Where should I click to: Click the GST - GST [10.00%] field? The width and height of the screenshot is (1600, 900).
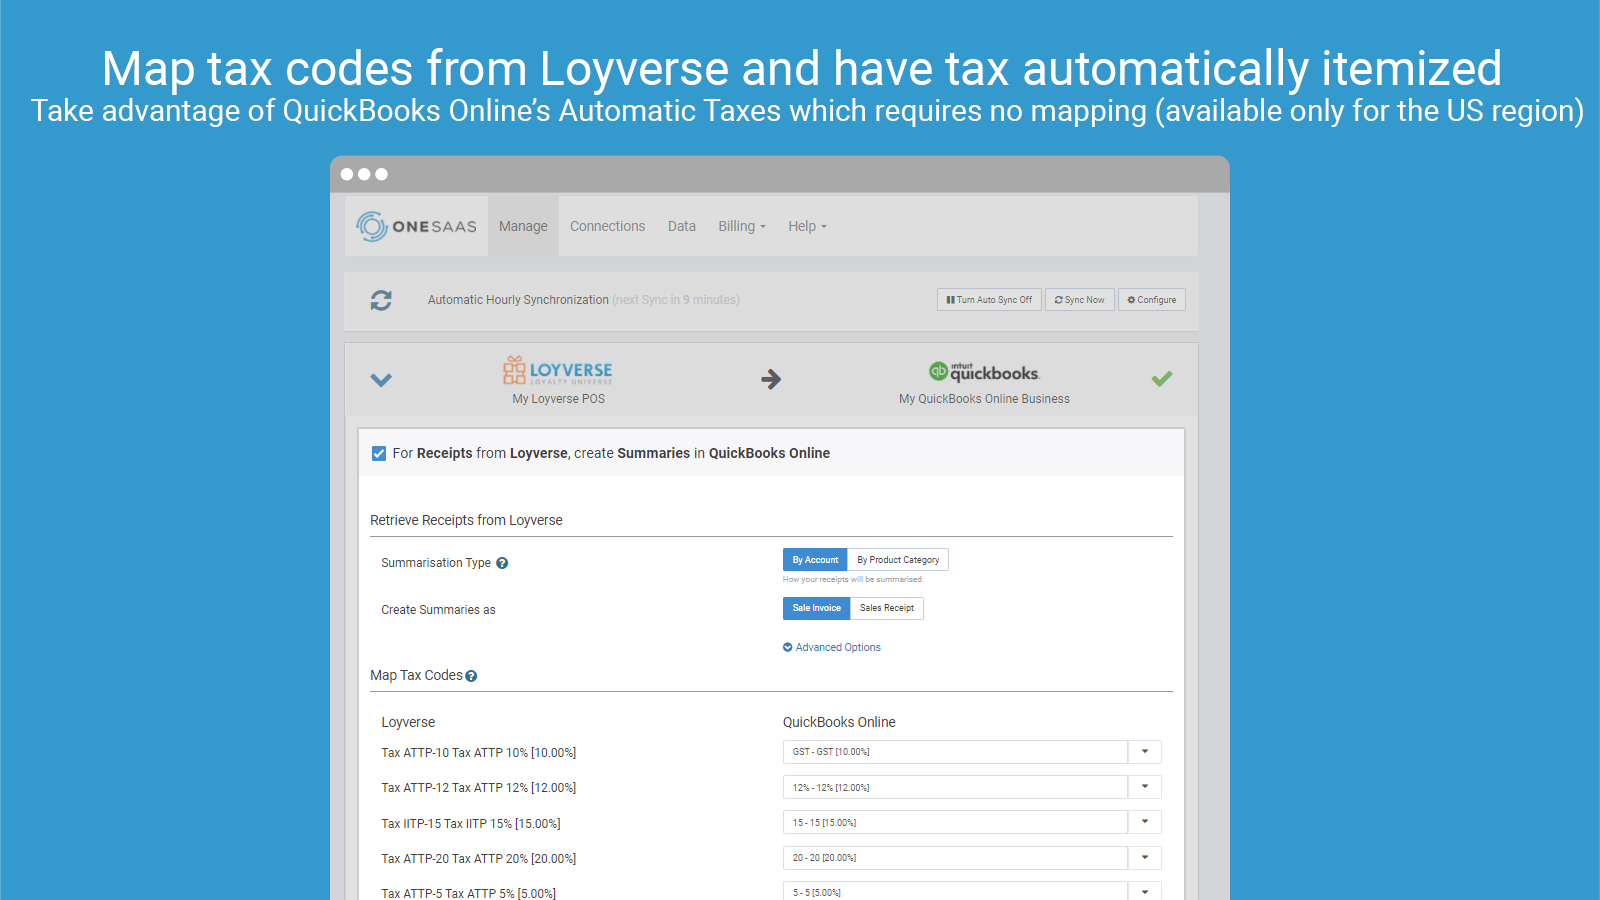pyautogui.click(x=955, y=752)
